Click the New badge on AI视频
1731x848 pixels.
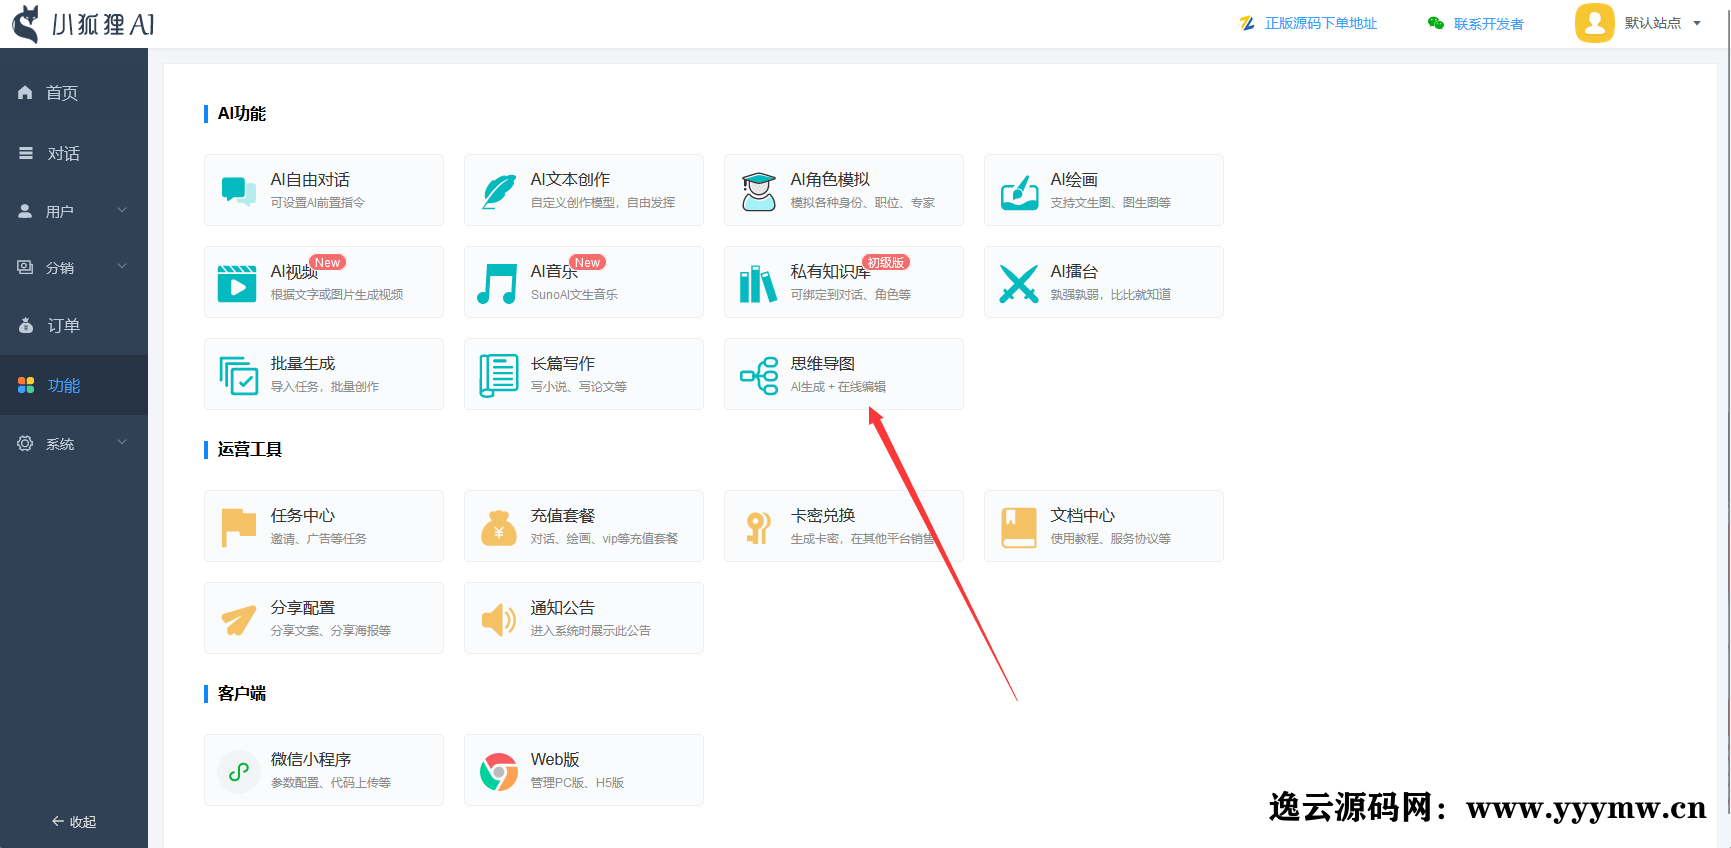click(328, 263)
